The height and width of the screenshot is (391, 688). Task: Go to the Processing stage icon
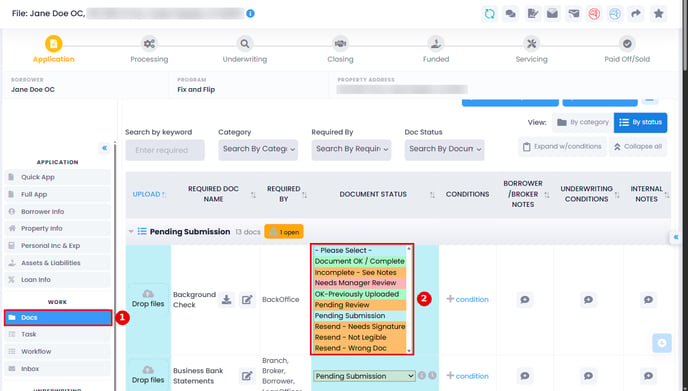click(x=149, y=43)
